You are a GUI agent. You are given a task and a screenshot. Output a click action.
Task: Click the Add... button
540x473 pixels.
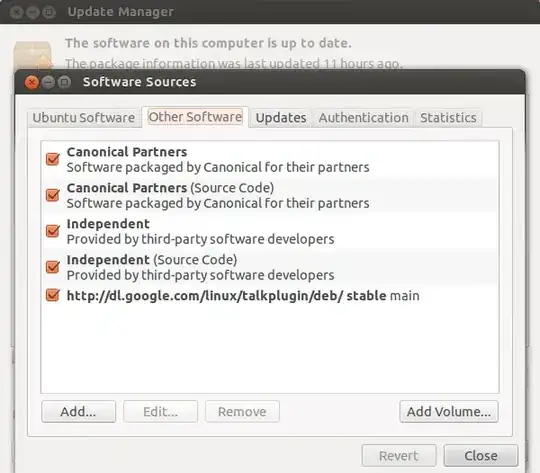tap(79, 411)
